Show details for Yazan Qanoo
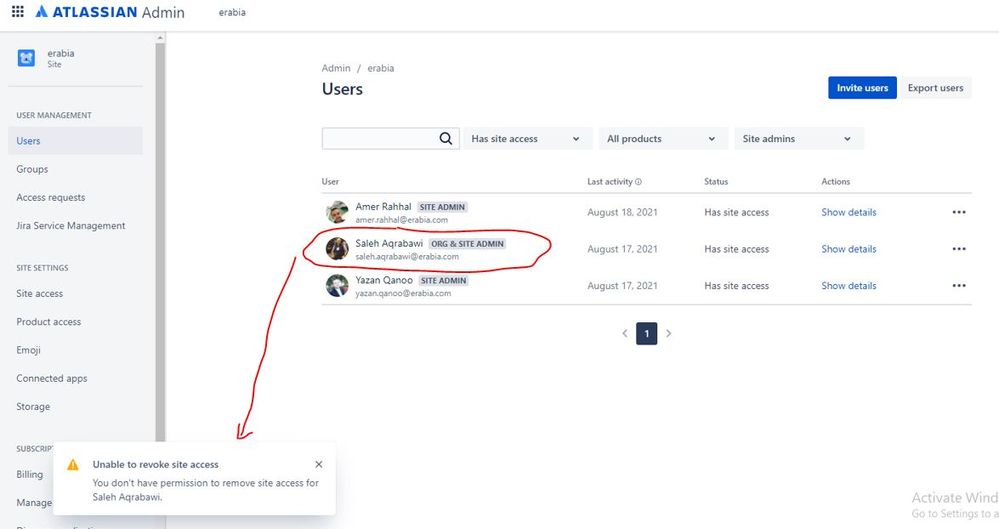This screenshot has height=529, width=999. click(849, 286)
